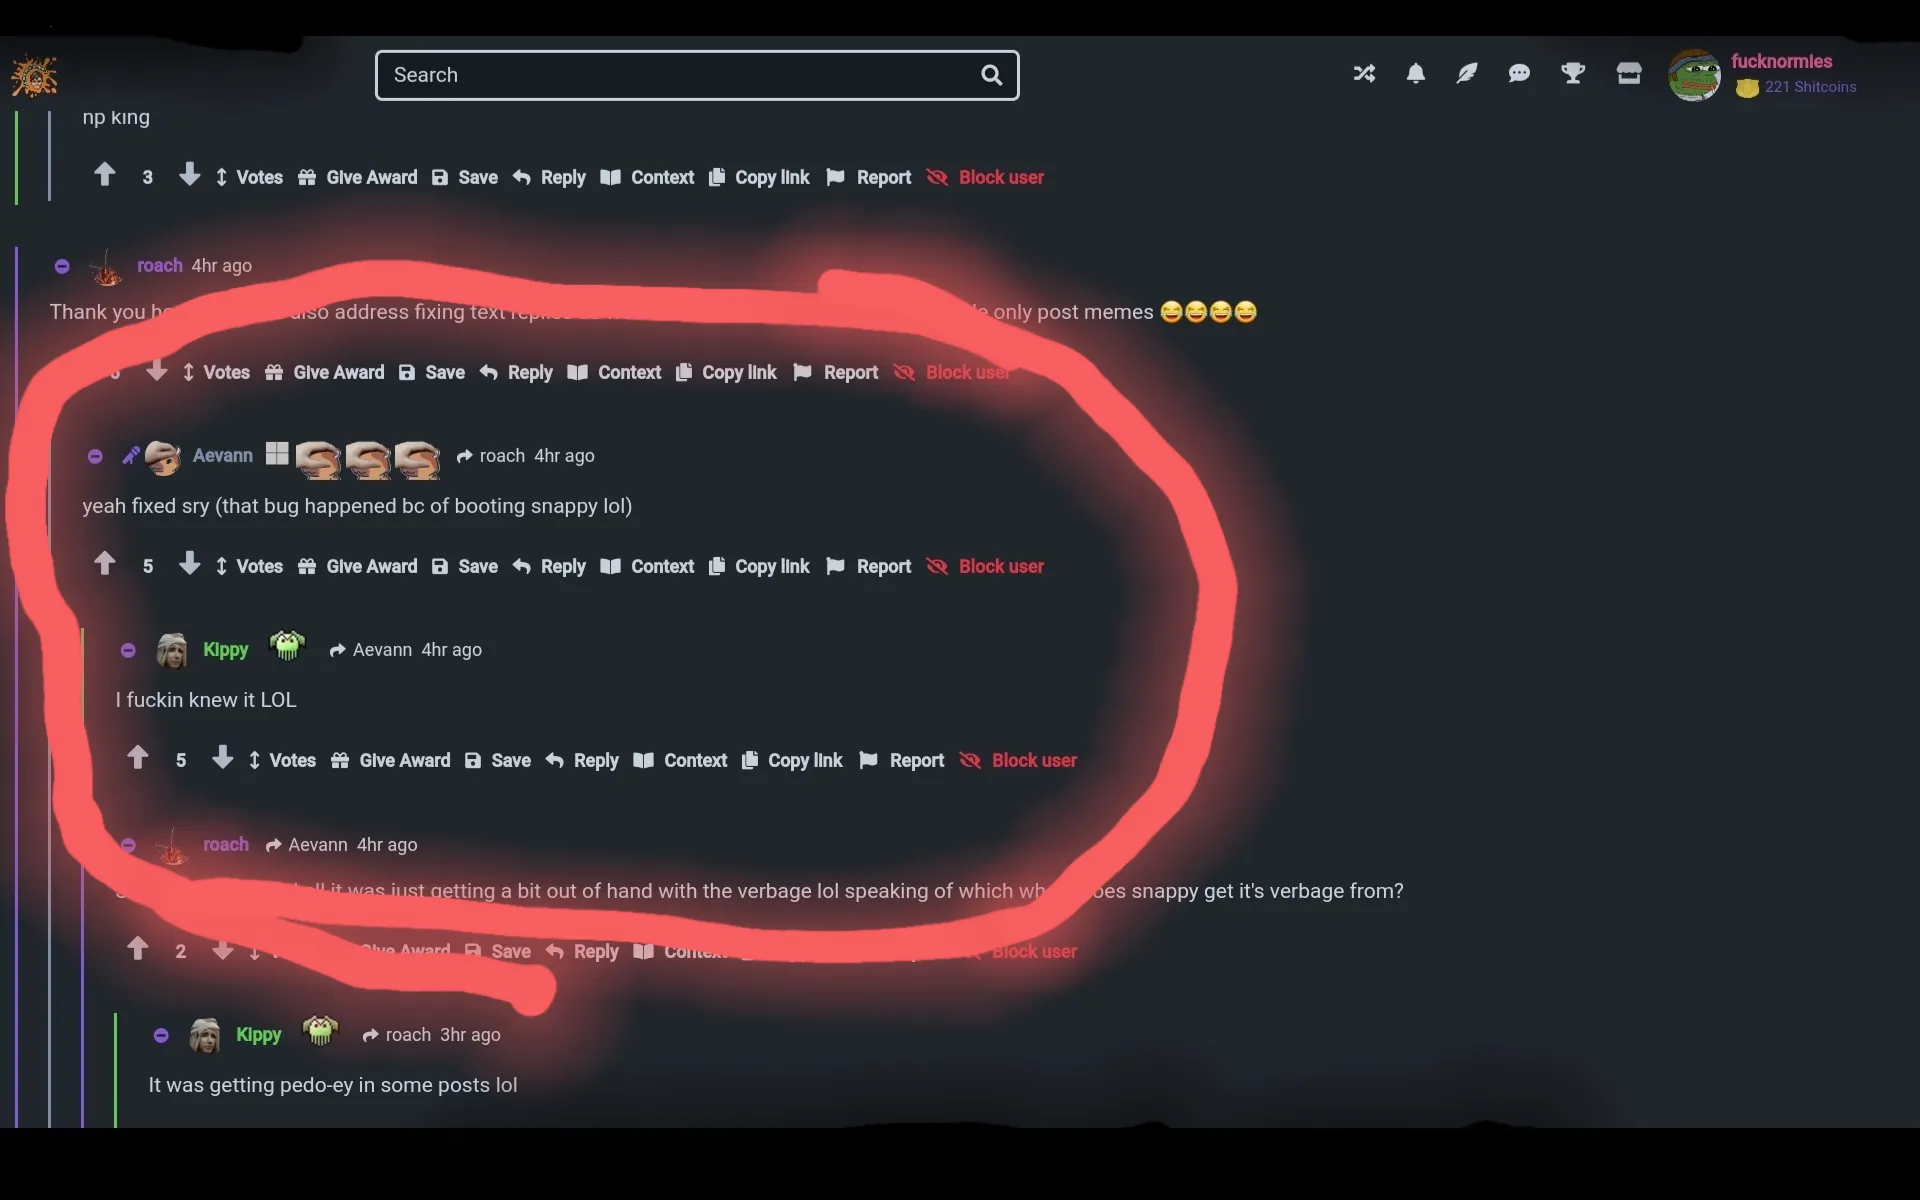Screen dimensions: 1920x1200
Task: Click the Save button on roach's bottom reply
Action: tap(509, 950)
